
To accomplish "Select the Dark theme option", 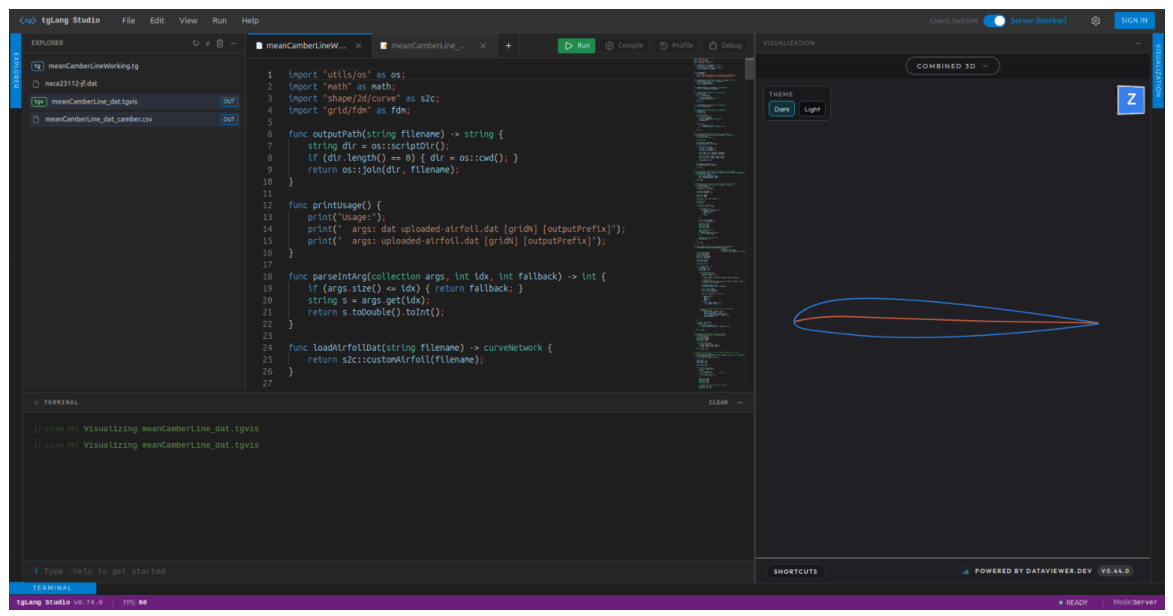I will pos(782,109).
